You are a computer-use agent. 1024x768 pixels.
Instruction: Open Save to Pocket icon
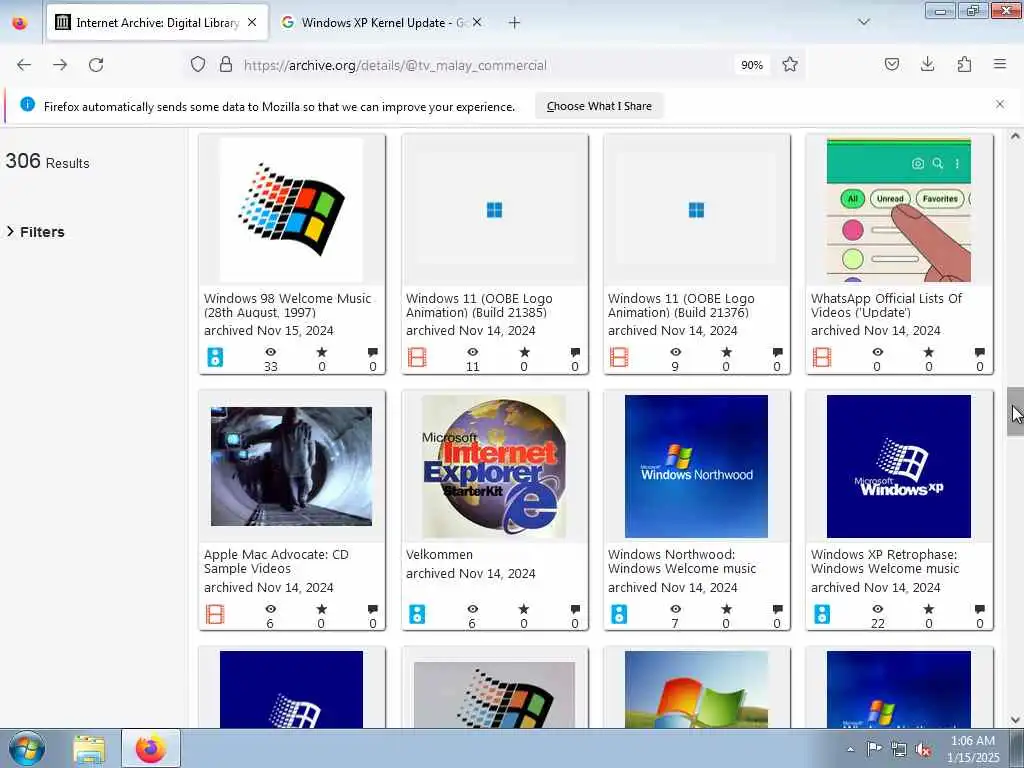(x=892, y=64)
